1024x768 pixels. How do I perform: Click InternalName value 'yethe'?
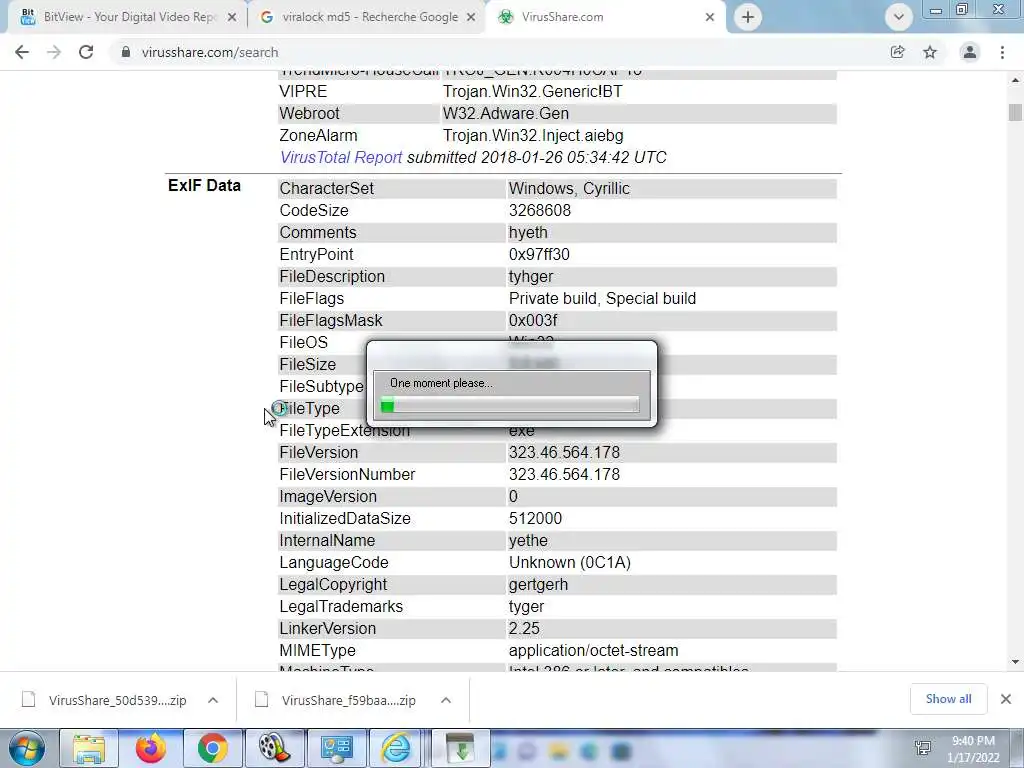coord(528,541)
